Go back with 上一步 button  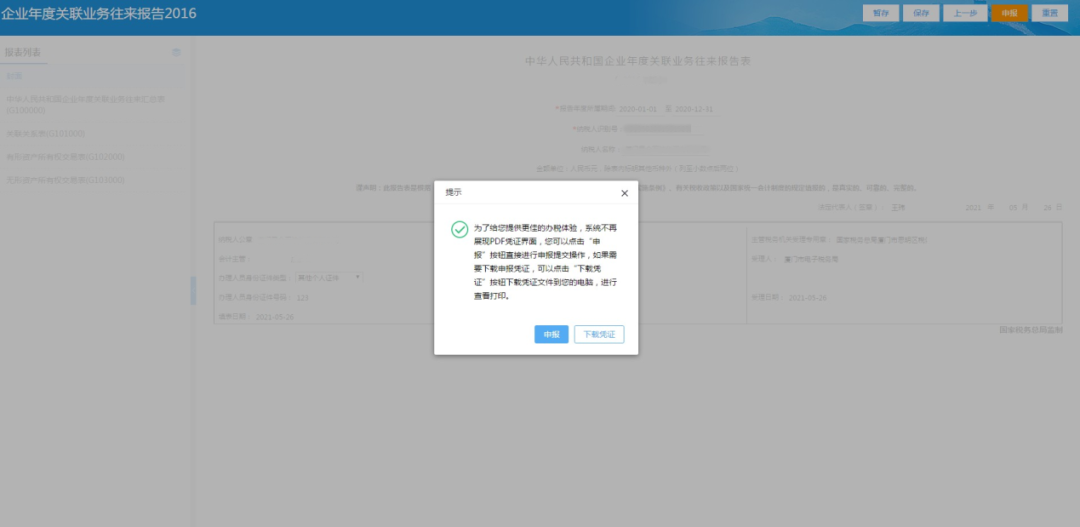[965, 13]
